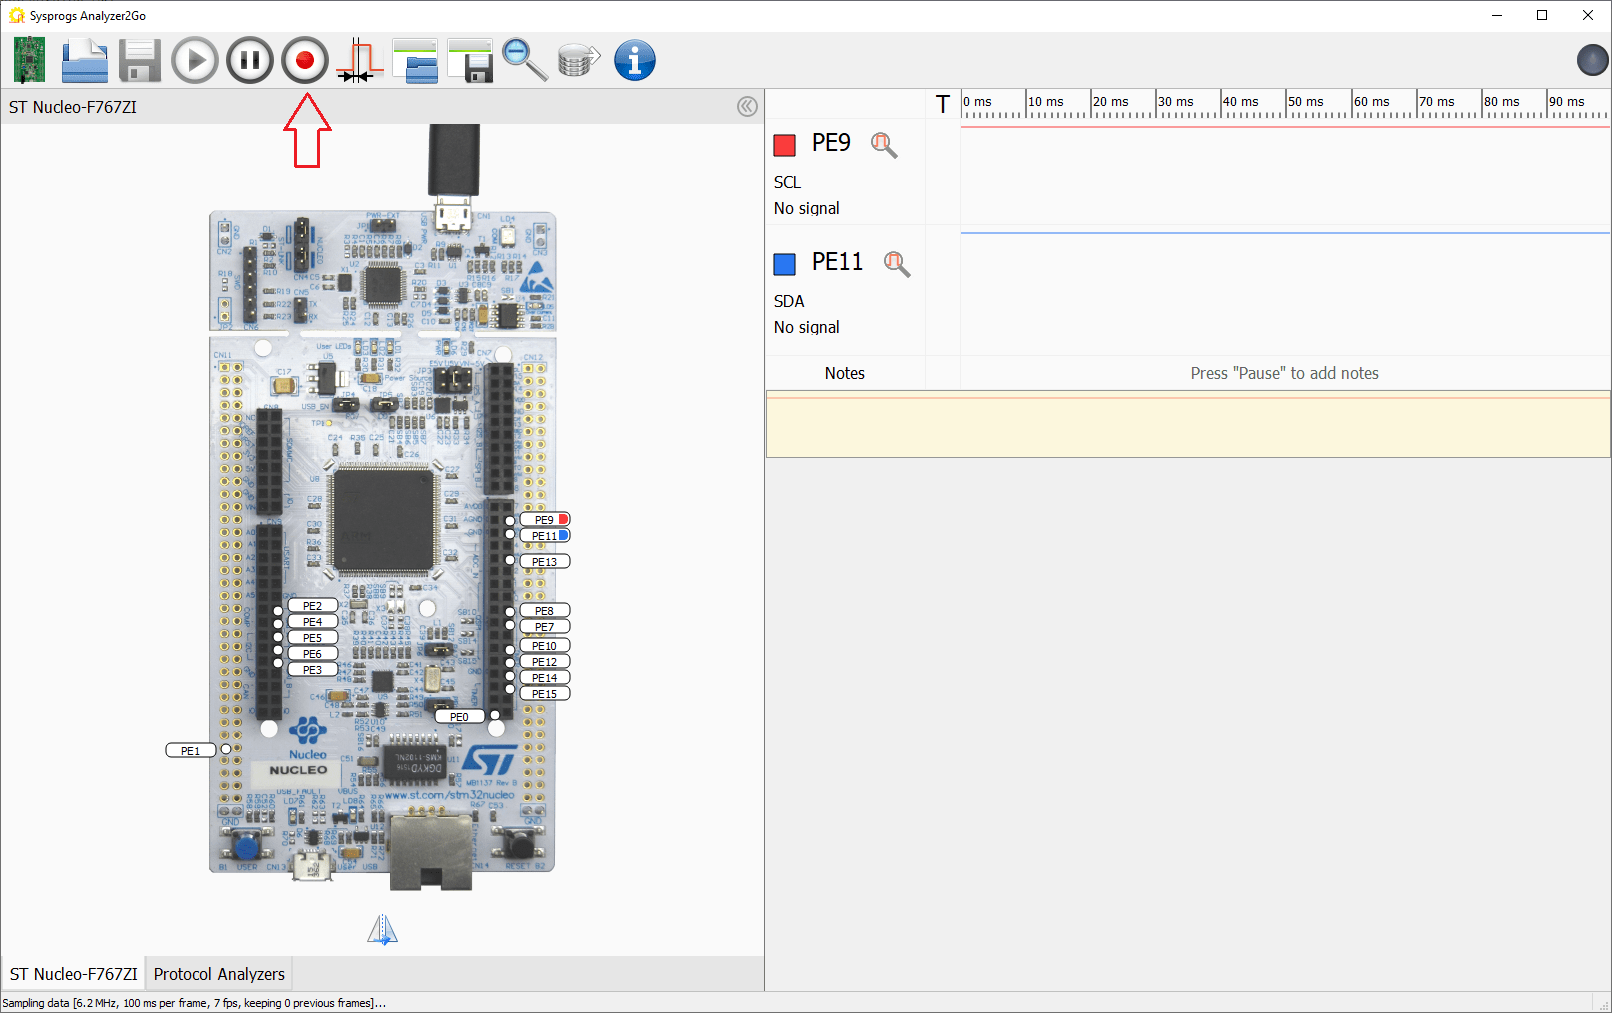The image size is (1612, 1013).
Task: Click the ST Nucleo-F767ZI panel header
Action: coord(73,107)
